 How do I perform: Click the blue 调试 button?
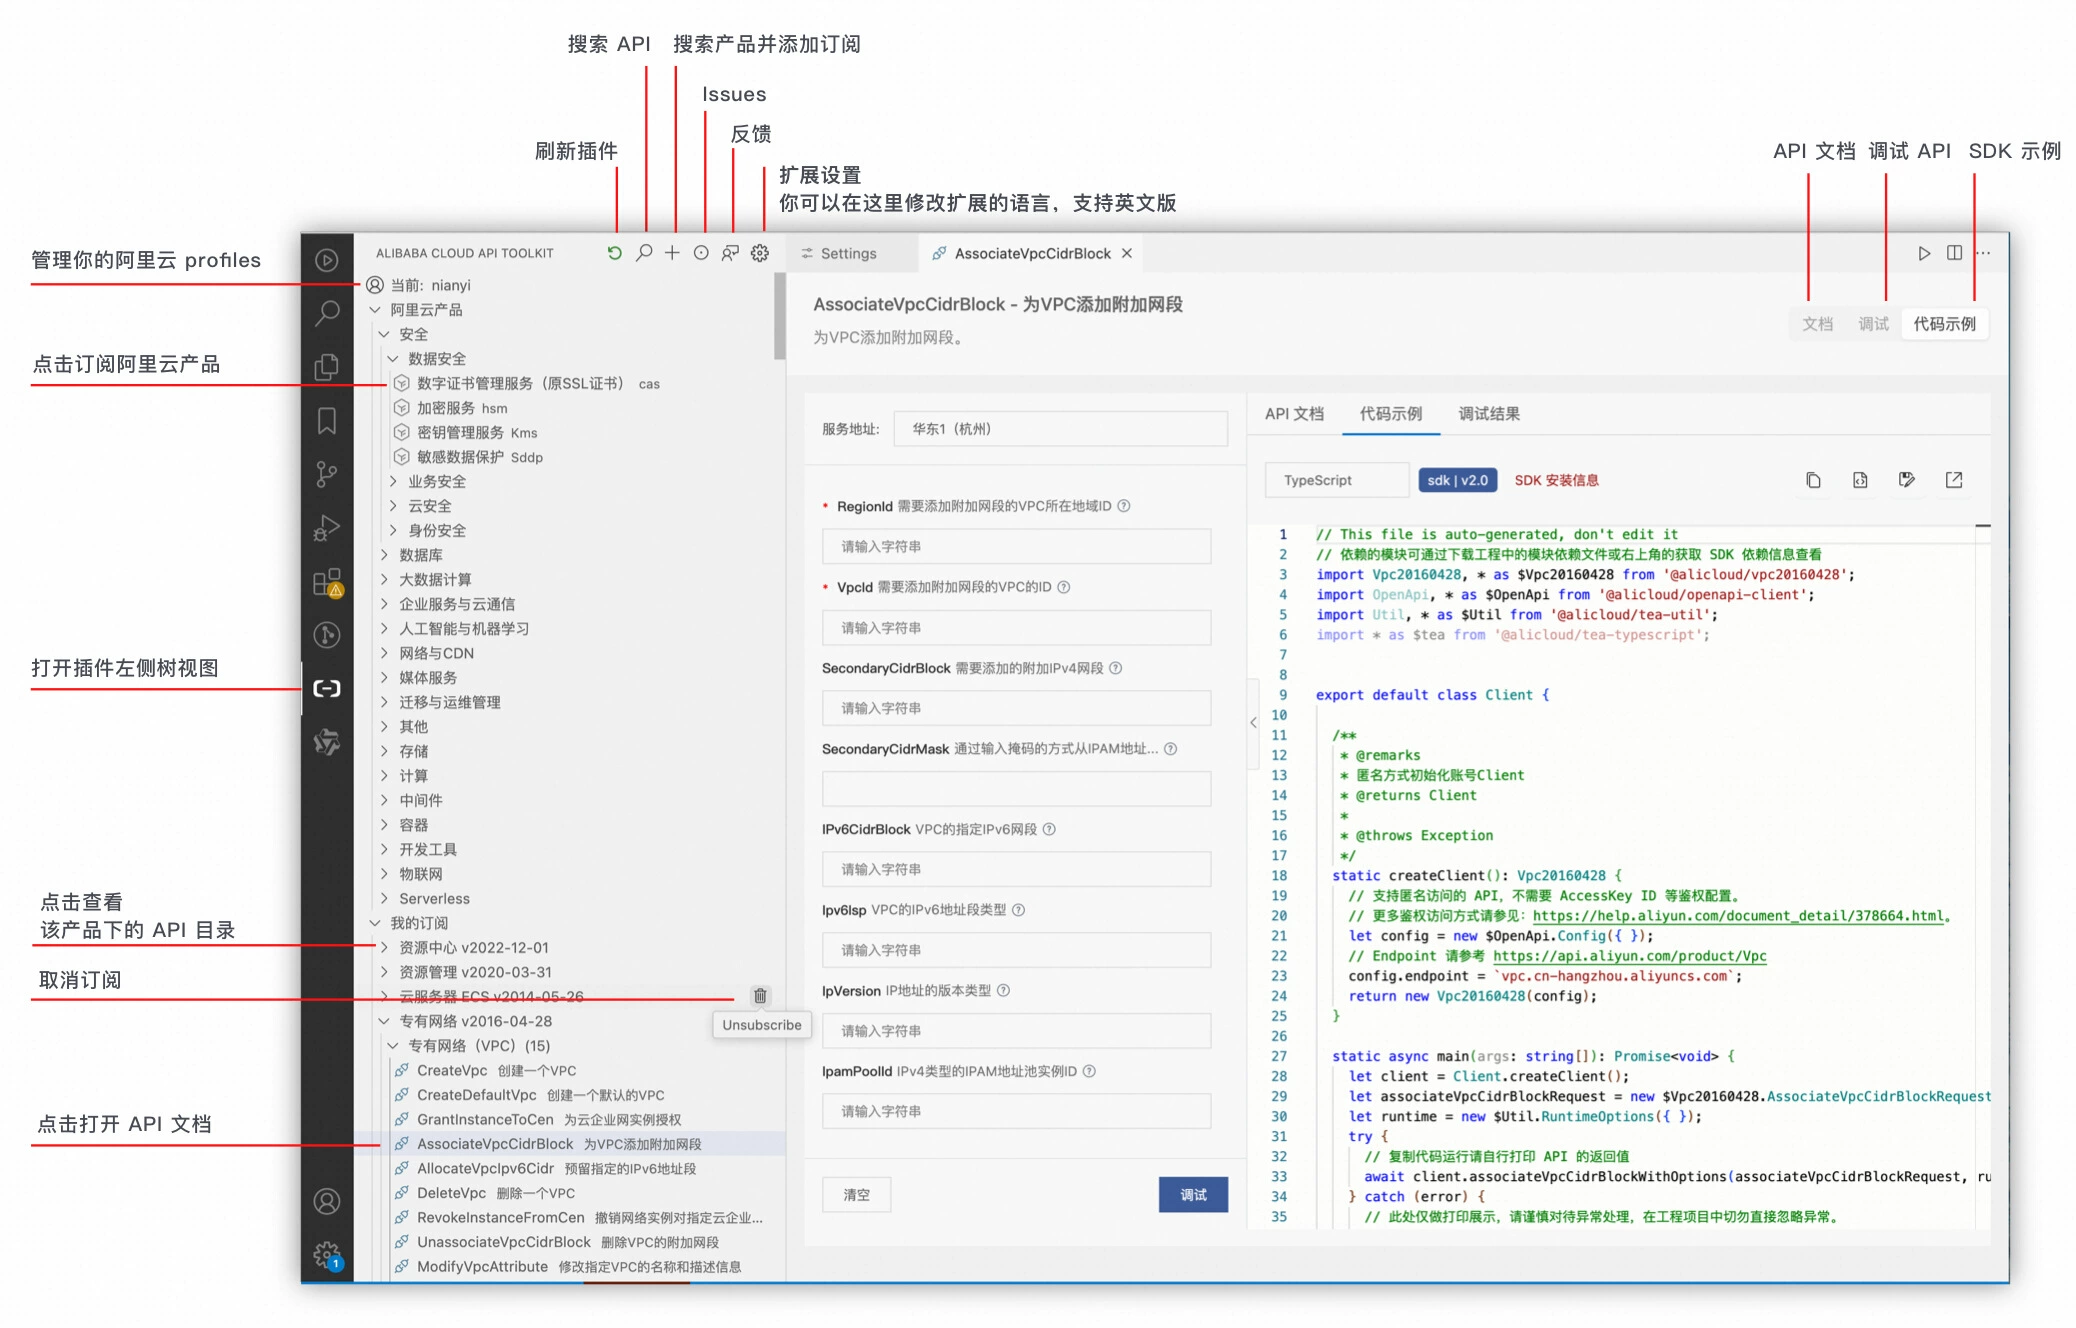[x=1192, y=1195]
